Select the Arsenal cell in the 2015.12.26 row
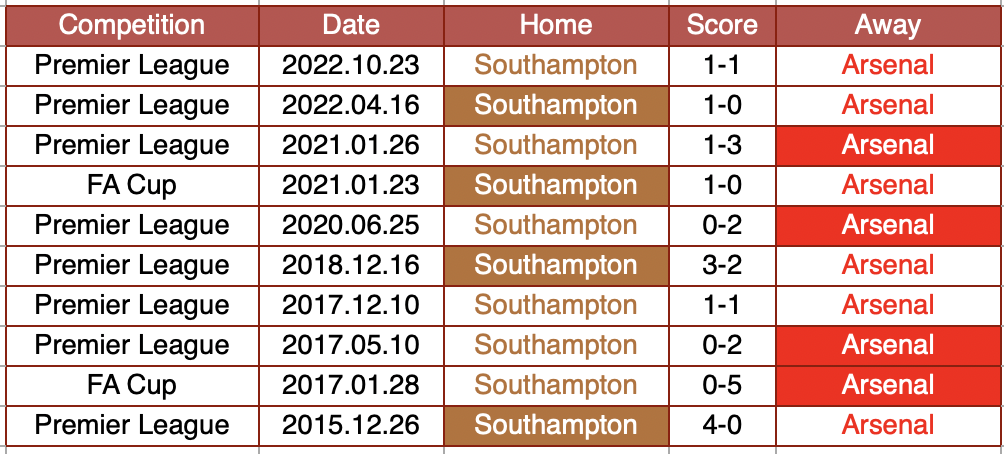The image size is (1004, 454). (x=887, y=426)
